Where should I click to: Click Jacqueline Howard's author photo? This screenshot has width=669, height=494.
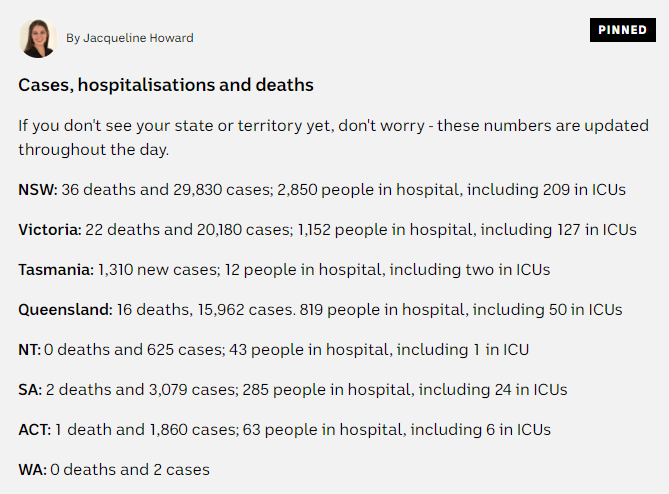tap(38, 38)
